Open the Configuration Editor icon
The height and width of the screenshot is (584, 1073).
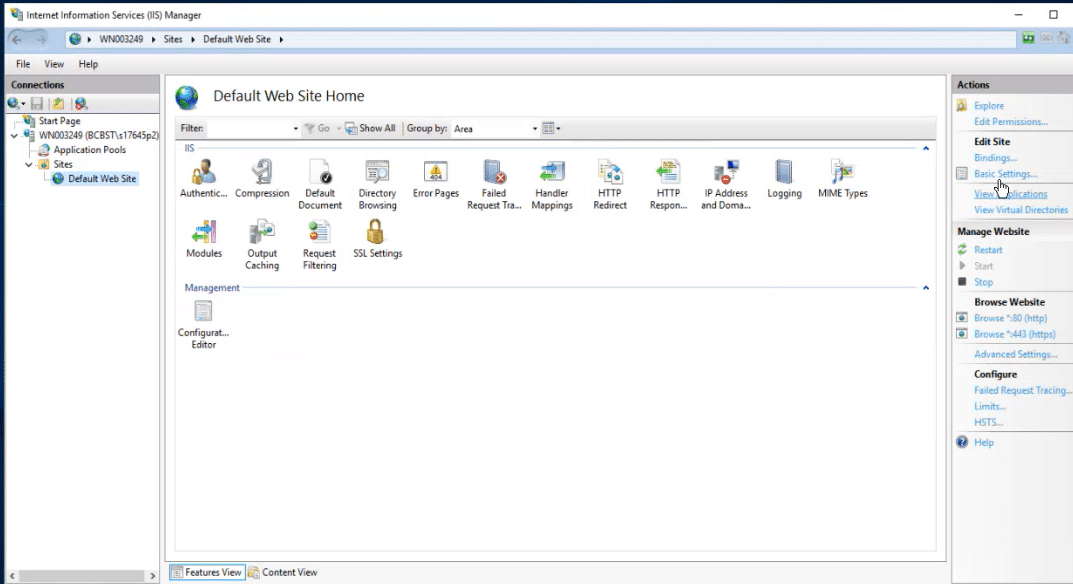(203, 312)
